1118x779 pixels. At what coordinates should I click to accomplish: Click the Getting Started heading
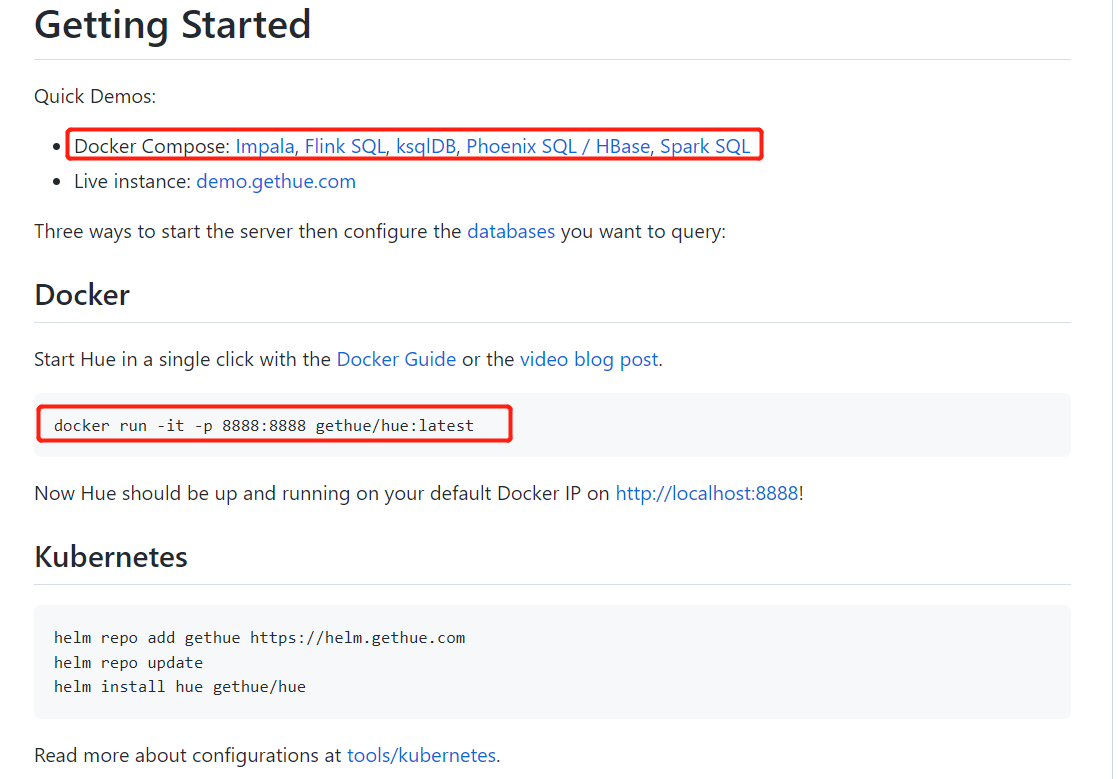coord(173,25)
